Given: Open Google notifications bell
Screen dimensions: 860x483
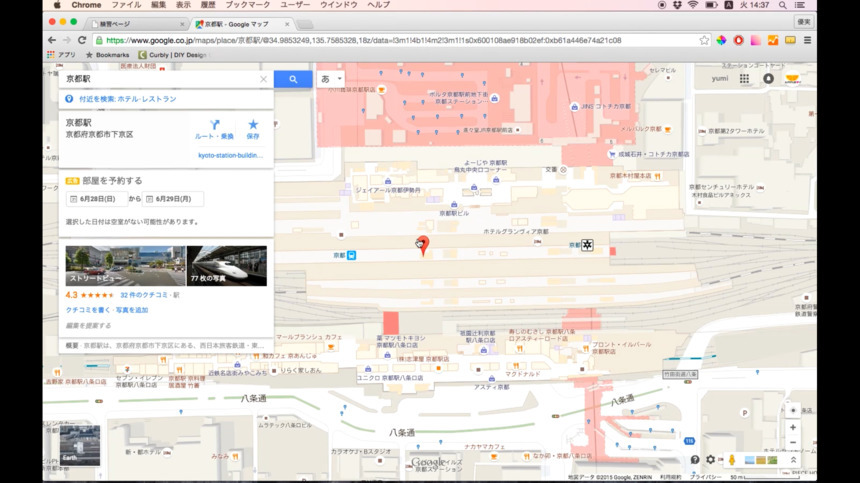Looking at the screenshot, I should pyautogui.click(x=768, y=79).
